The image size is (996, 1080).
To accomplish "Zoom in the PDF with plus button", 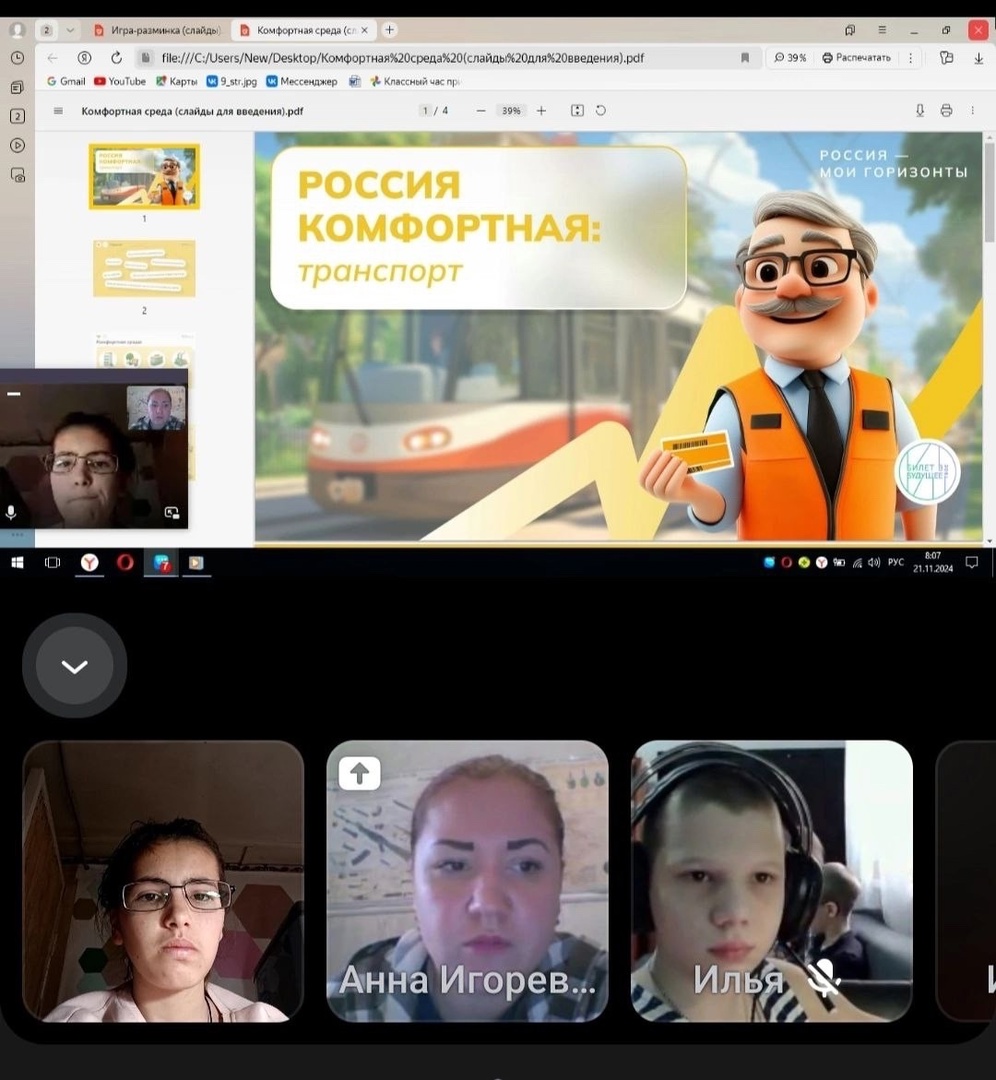I will (541, 111).
